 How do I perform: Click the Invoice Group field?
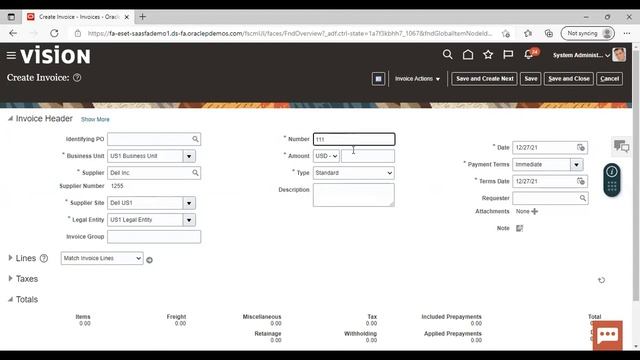[x=154, y=237]
